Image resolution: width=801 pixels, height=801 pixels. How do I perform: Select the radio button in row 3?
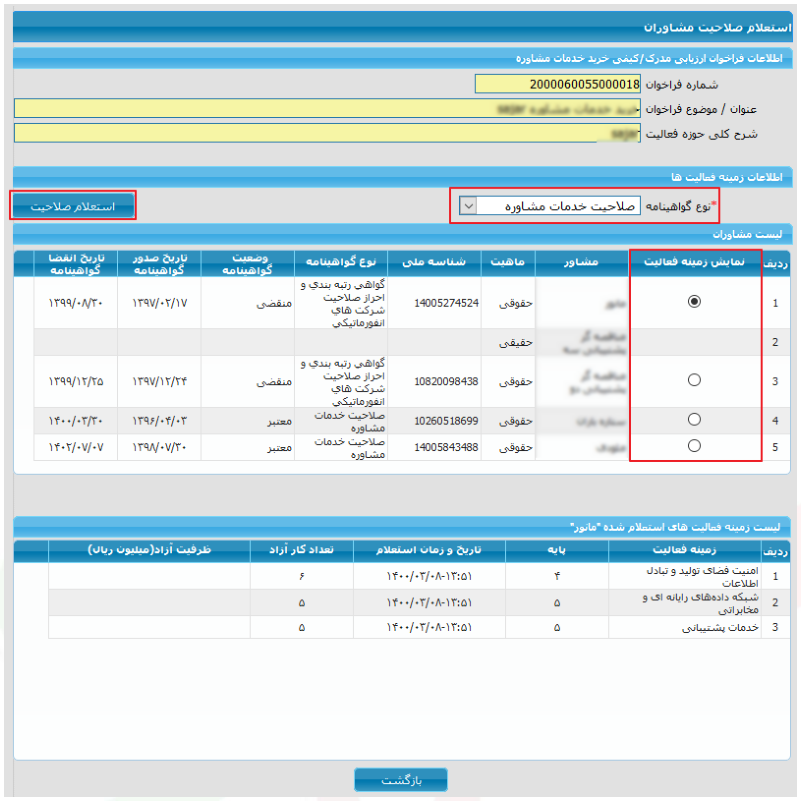[694, 380]
